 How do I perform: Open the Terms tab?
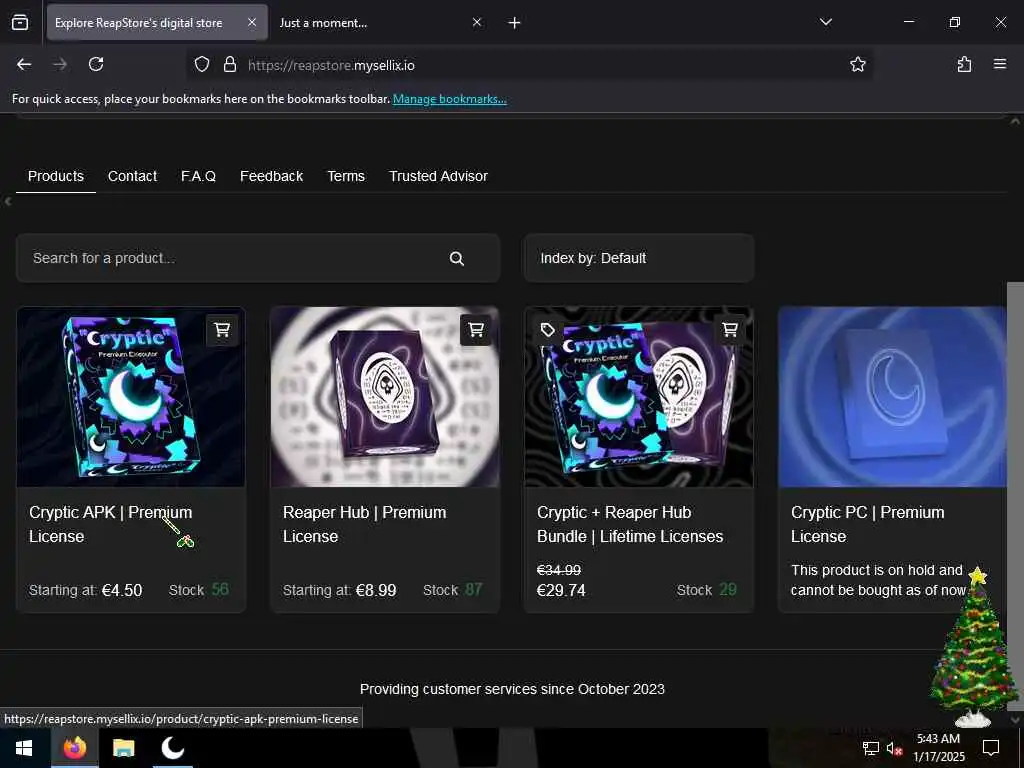pos(346,176)
